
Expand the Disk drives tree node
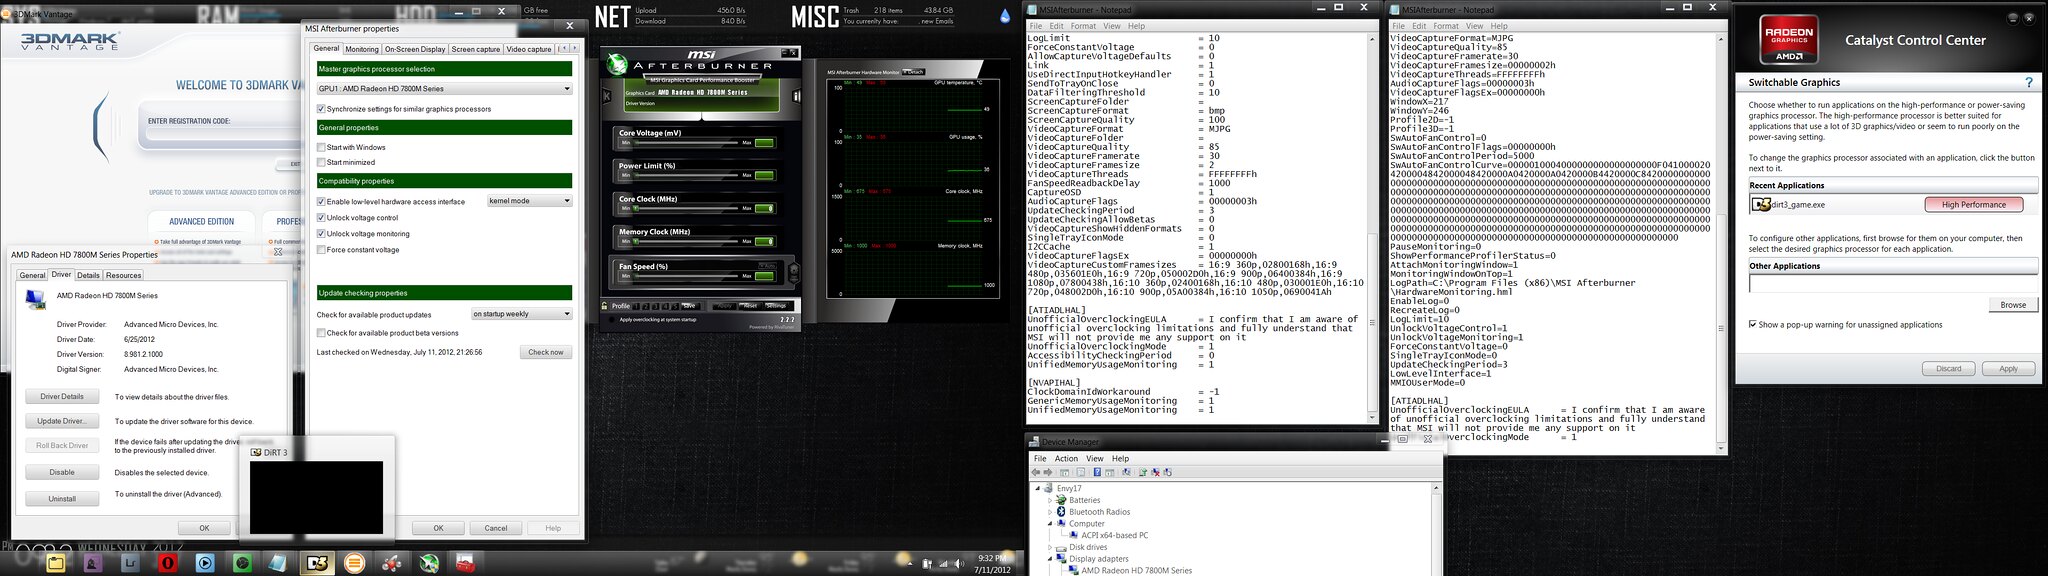click(1050, 547)
